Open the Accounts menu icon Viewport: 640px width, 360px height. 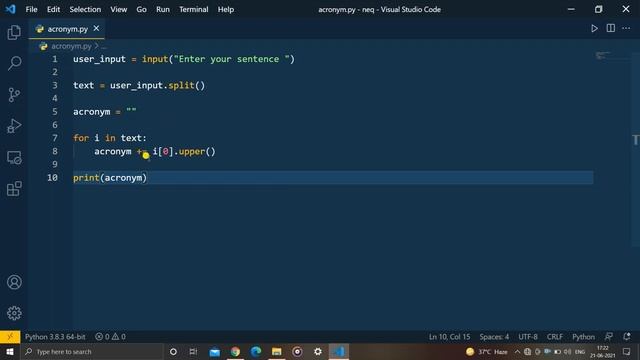(14, 282)
